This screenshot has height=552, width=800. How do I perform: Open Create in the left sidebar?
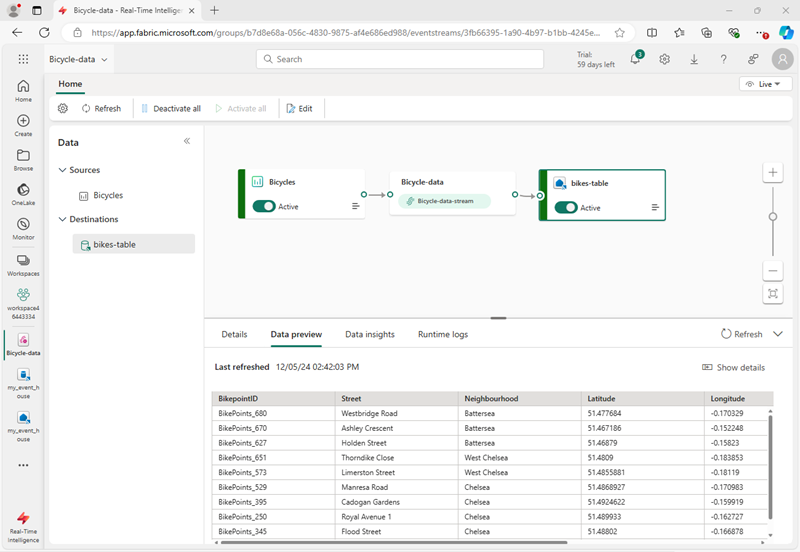23,126
